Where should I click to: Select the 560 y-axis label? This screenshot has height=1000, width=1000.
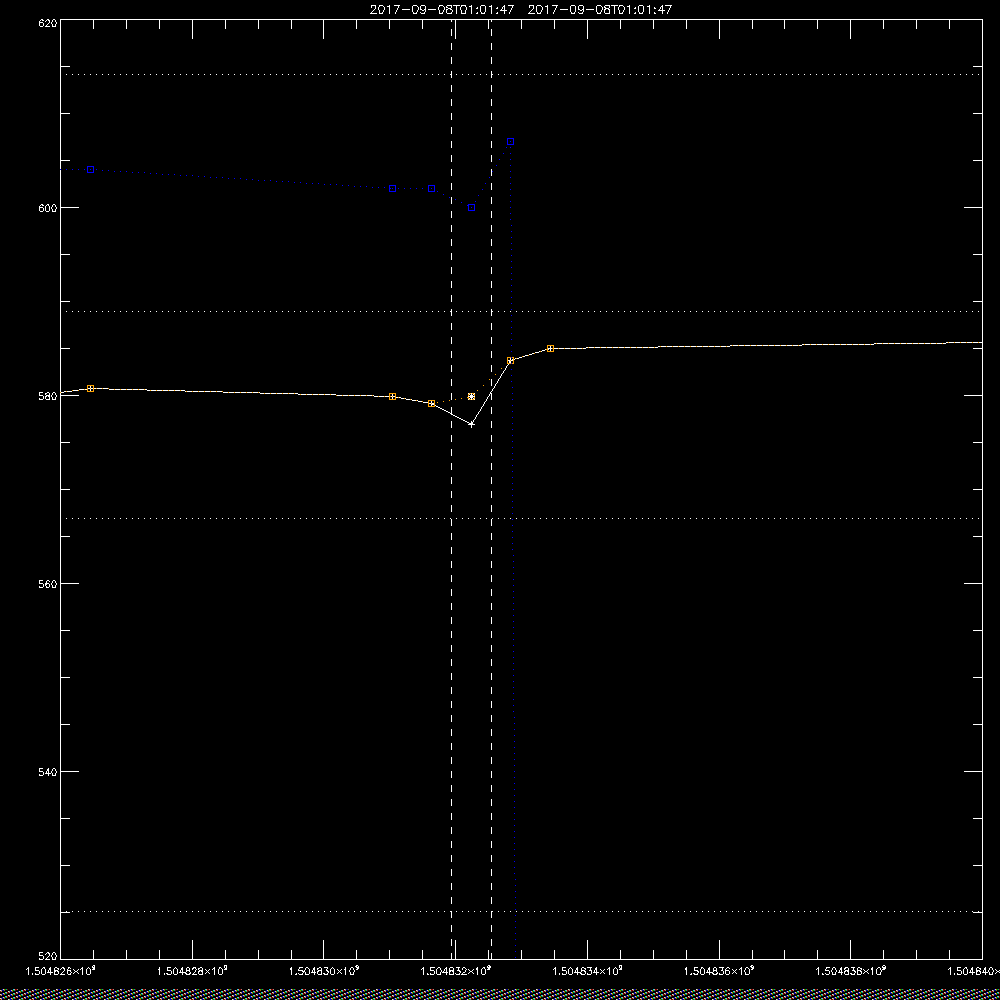(x=48, y=584)
